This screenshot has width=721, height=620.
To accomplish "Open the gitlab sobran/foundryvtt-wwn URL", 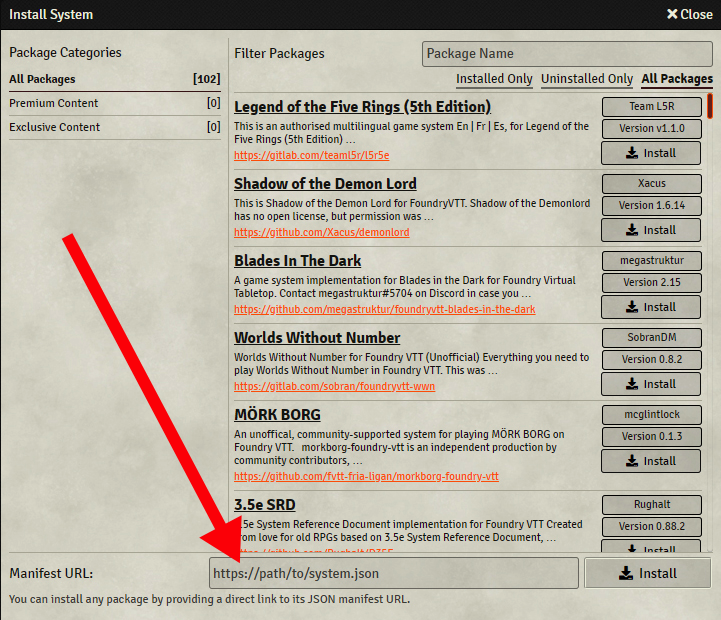I will (x=334, y=386).
